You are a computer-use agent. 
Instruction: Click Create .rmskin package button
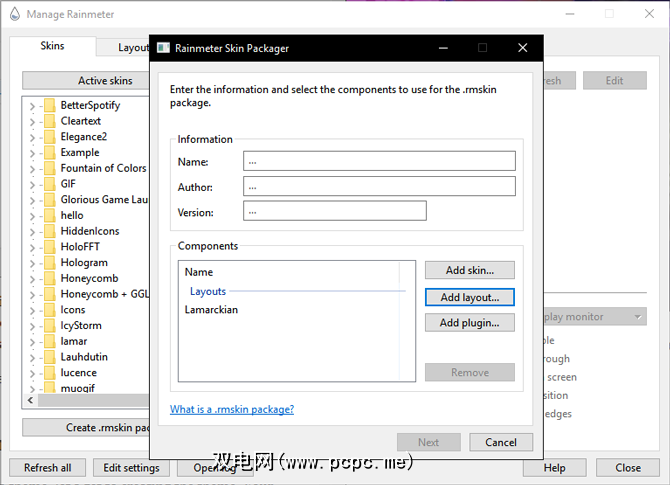pos(86,427)
